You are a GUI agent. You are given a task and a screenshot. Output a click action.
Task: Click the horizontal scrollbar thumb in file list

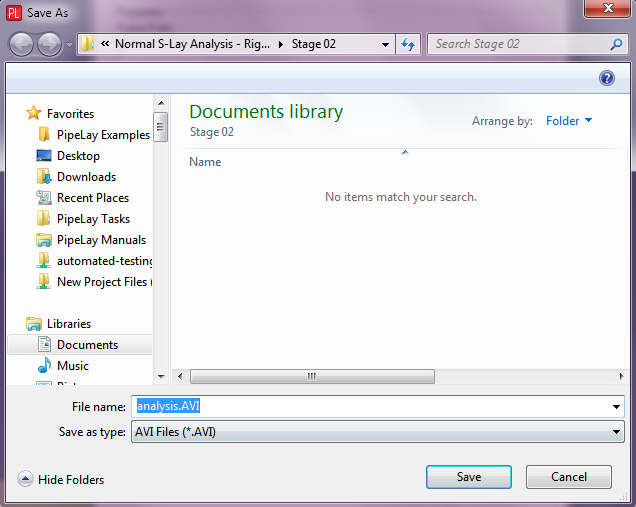312,377
